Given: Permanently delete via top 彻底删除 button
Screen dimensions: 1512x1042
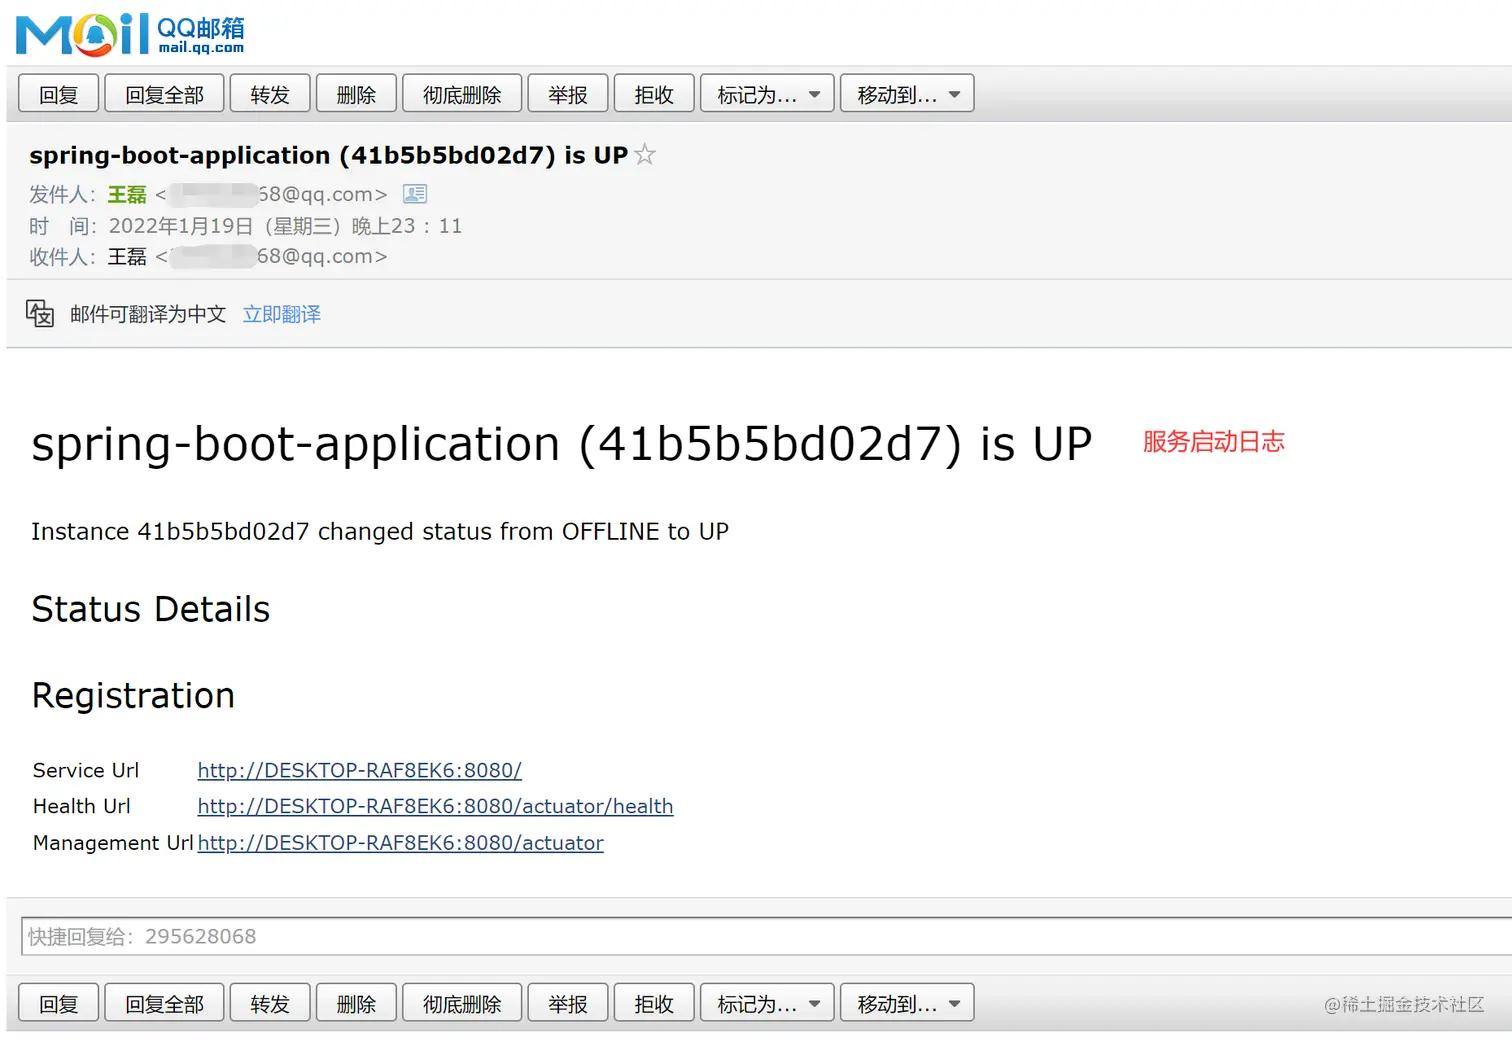Looking at the screenshot, I should tap(462, 94).
